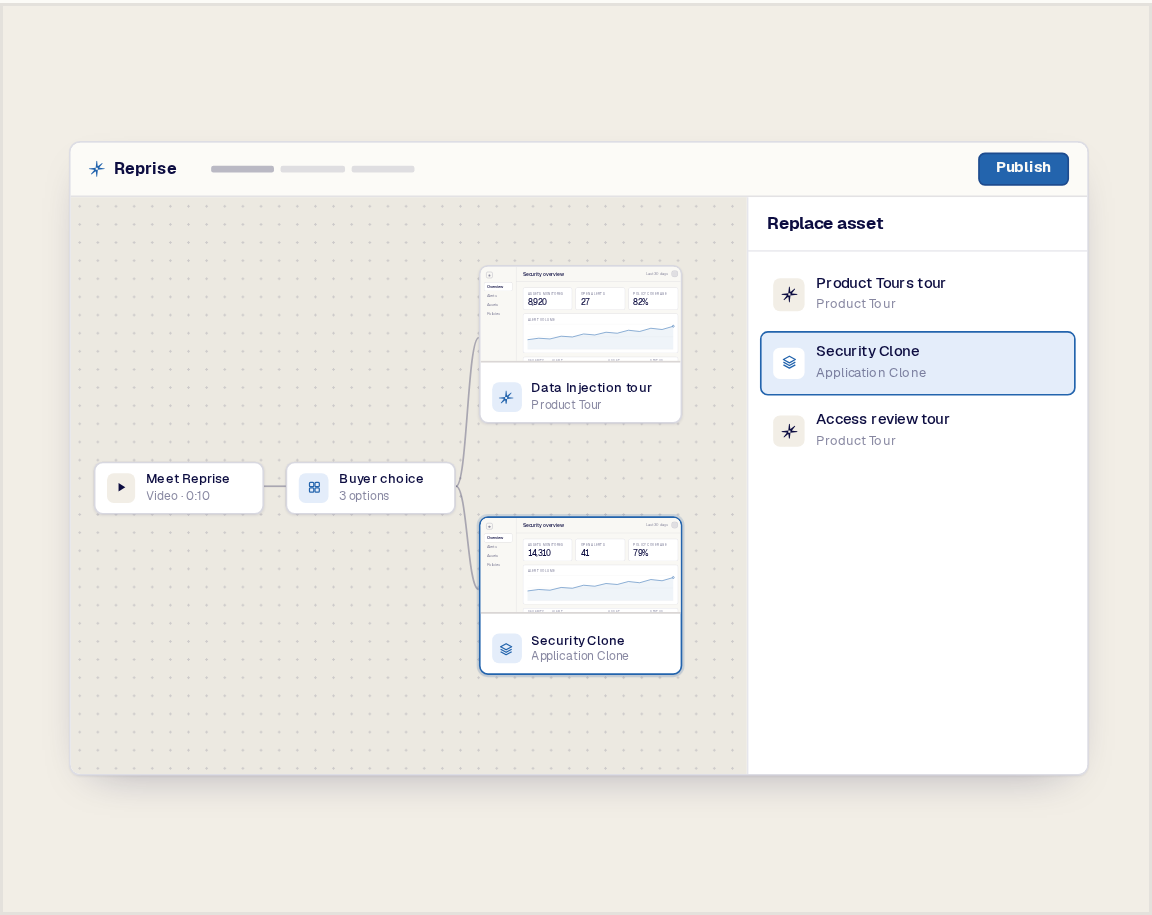The image size is (1152, 915).
Task: Click the Reprise brand name
Action: tap(145, 168)
